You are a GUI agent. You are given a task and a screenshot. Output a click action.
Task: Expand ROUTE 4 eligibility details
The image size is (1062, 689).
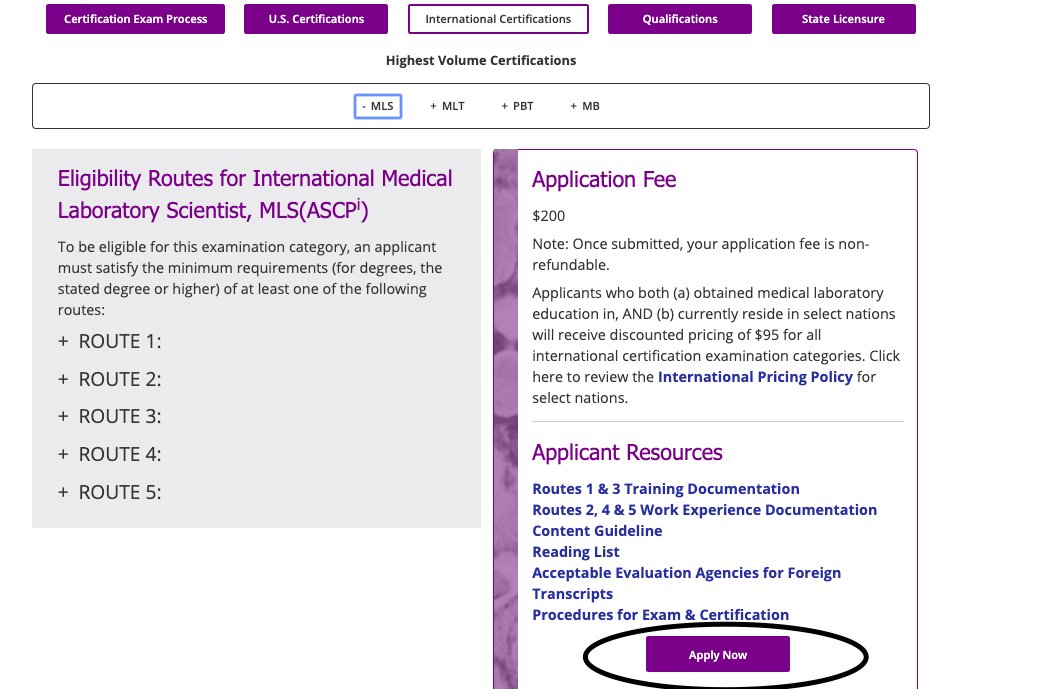click(110, 455)
